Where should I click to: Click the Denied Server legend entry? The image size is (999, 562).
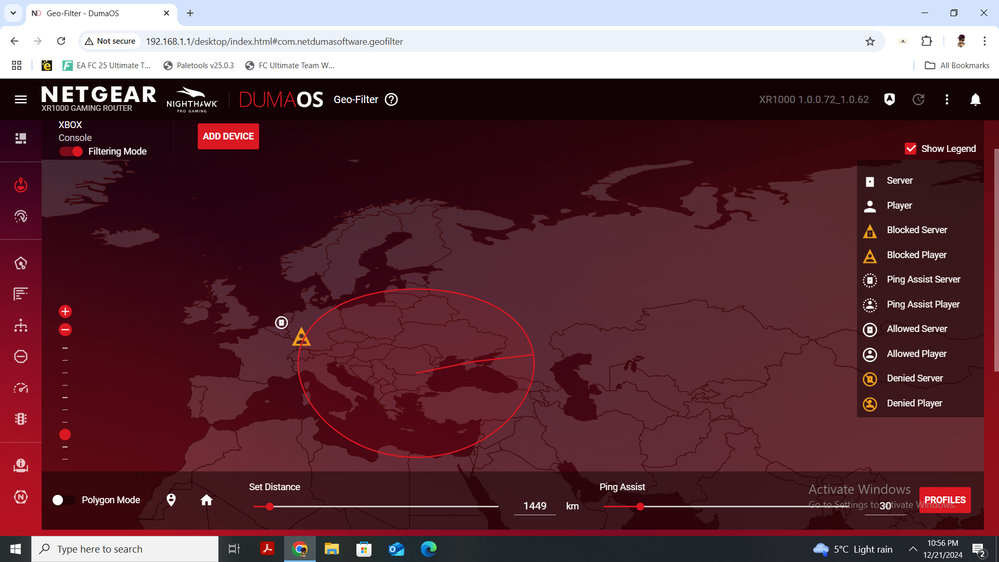(x=902, y=378)
